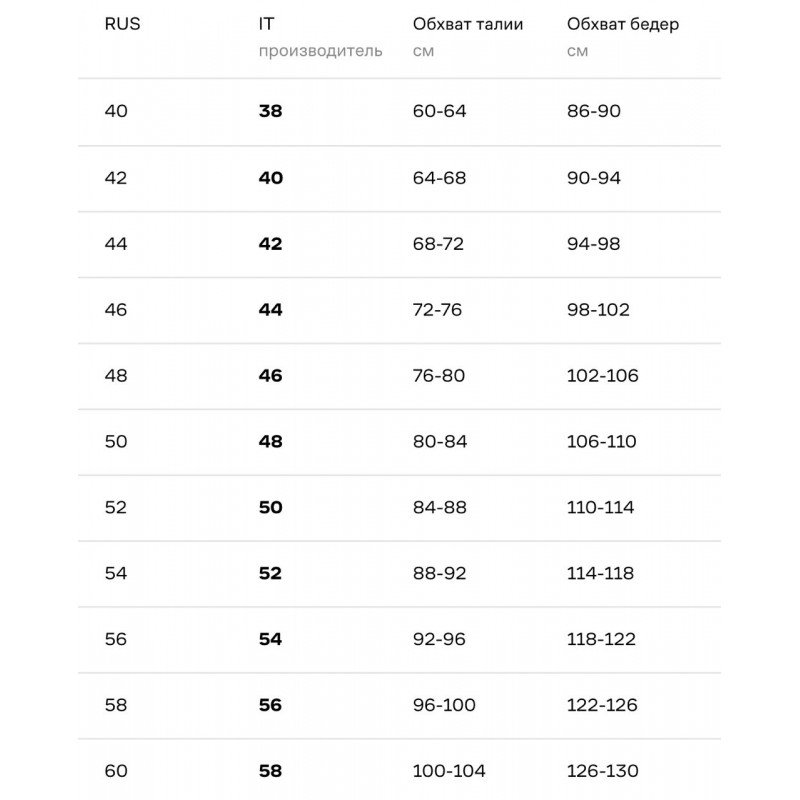Select hip range 126-130
The height and width of the screenshot is (800, 800).
coord(602,771)
